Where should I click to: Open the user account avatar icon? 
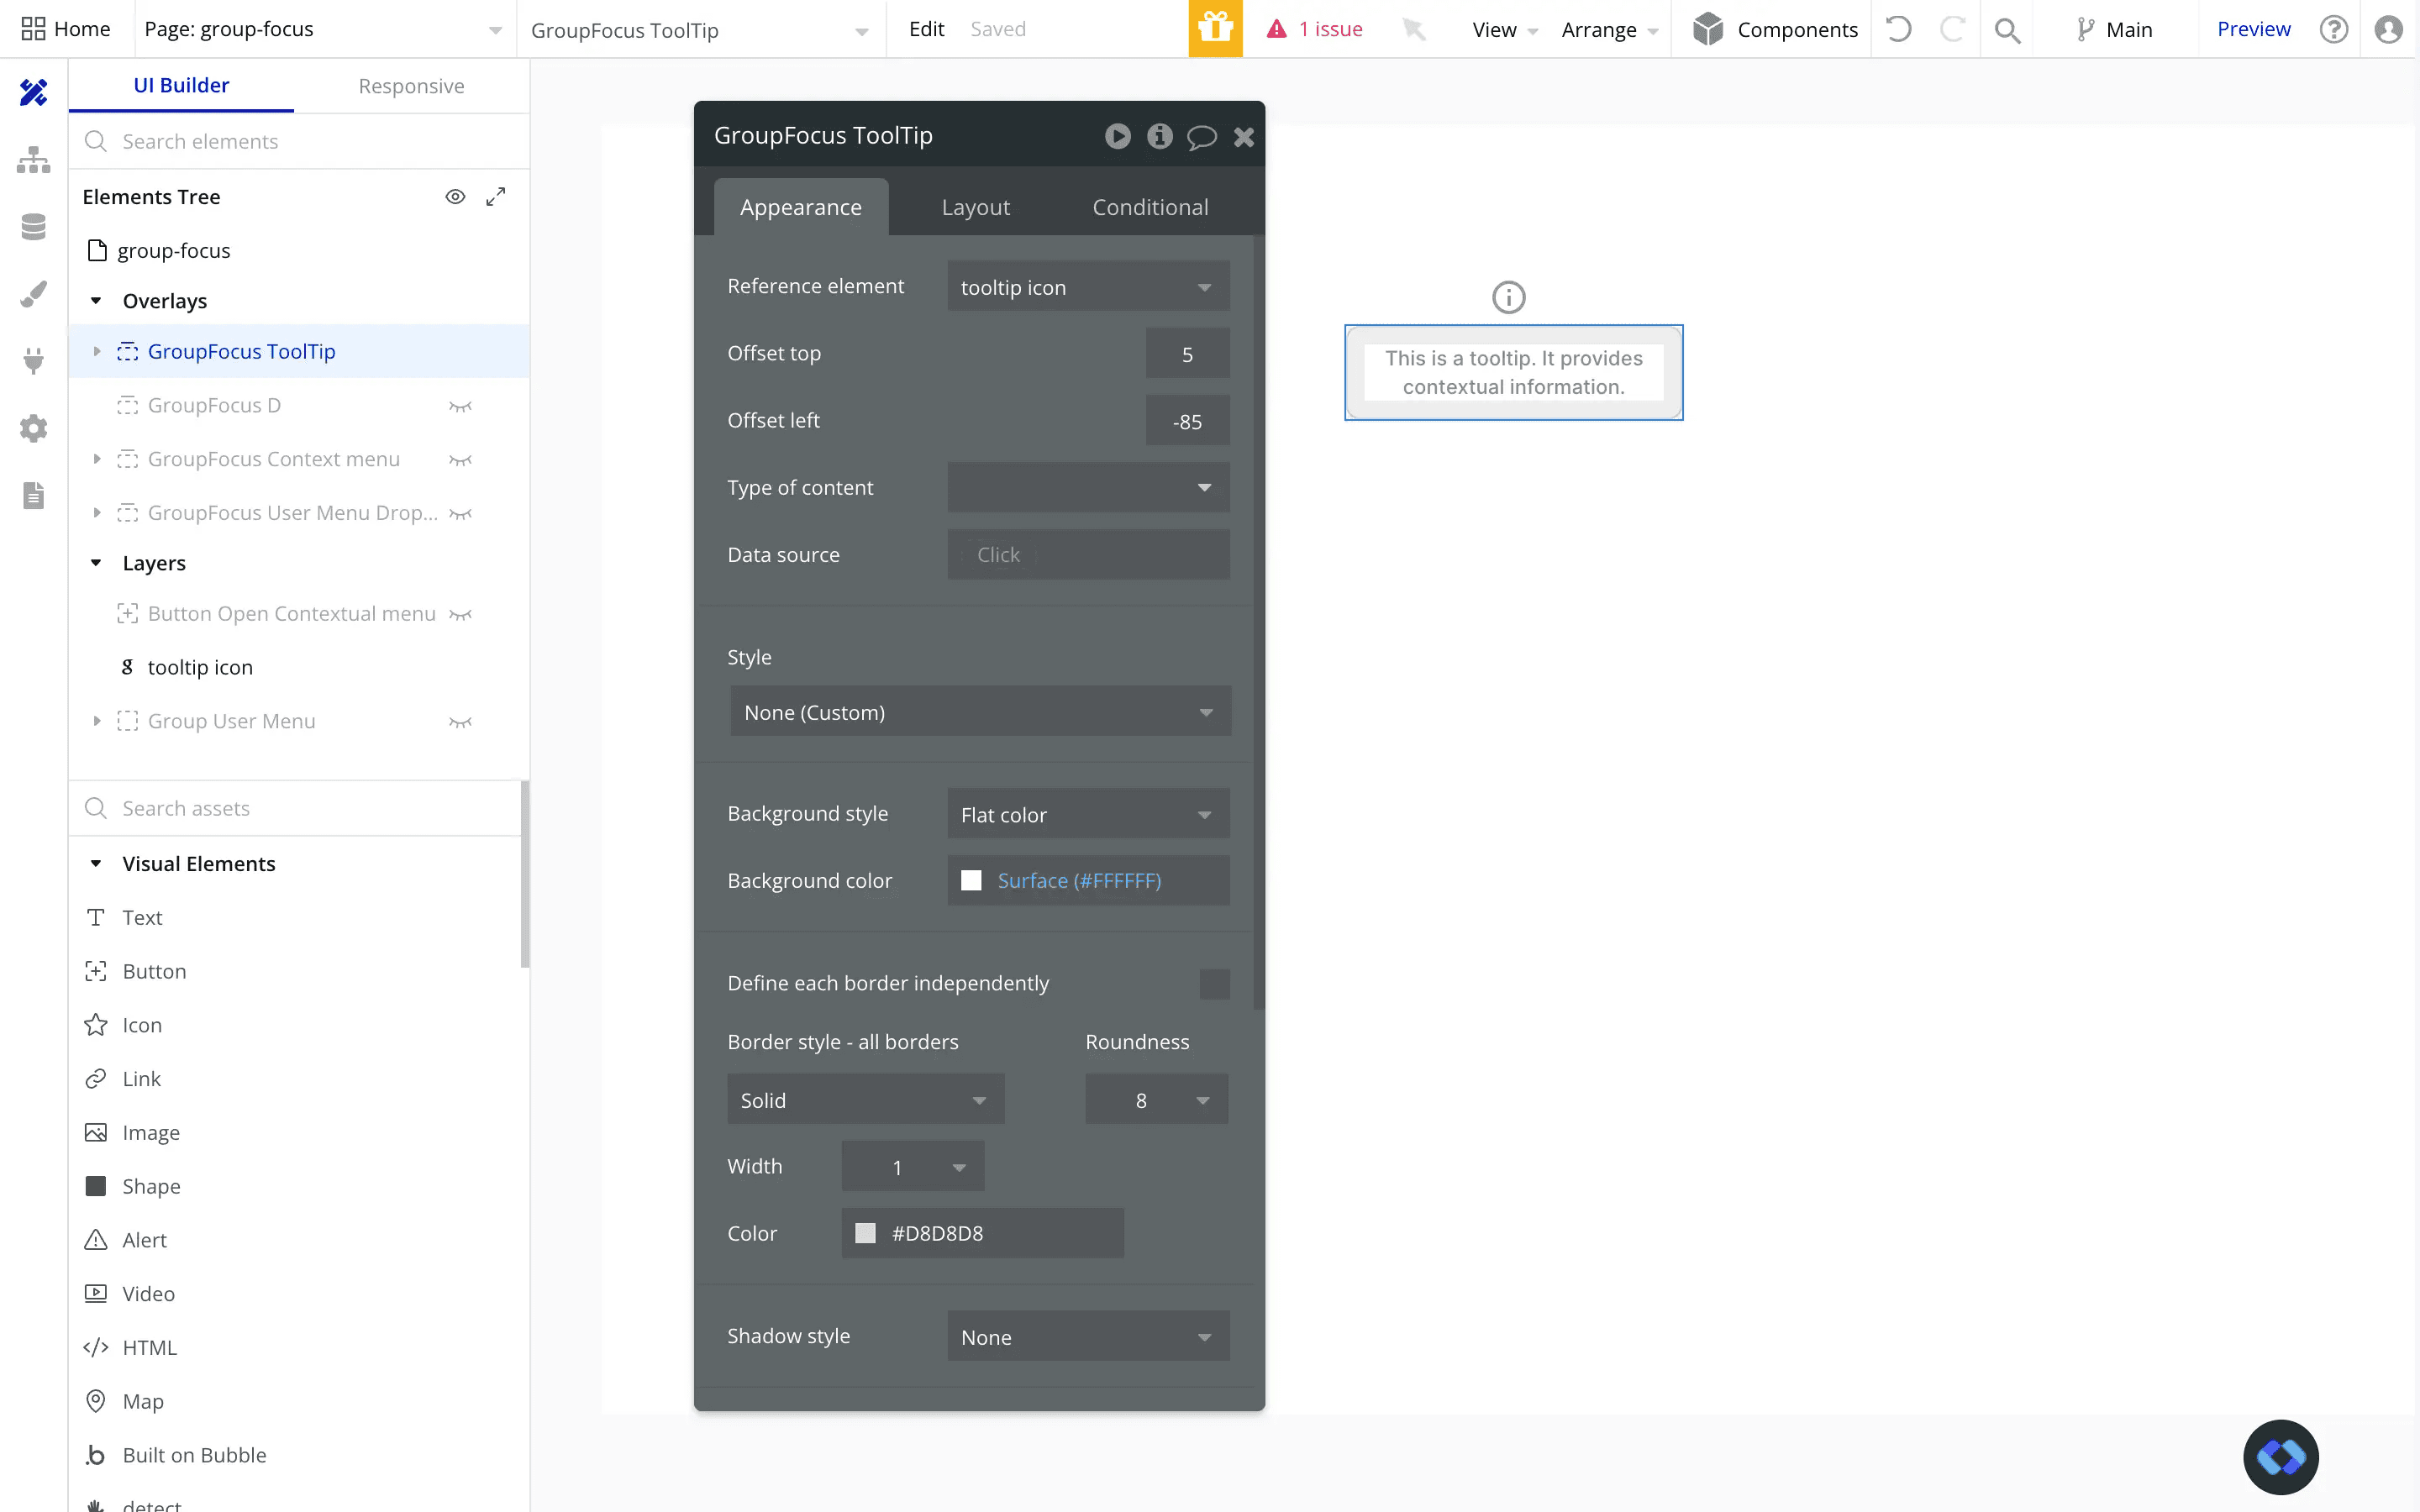(2389, 29)
